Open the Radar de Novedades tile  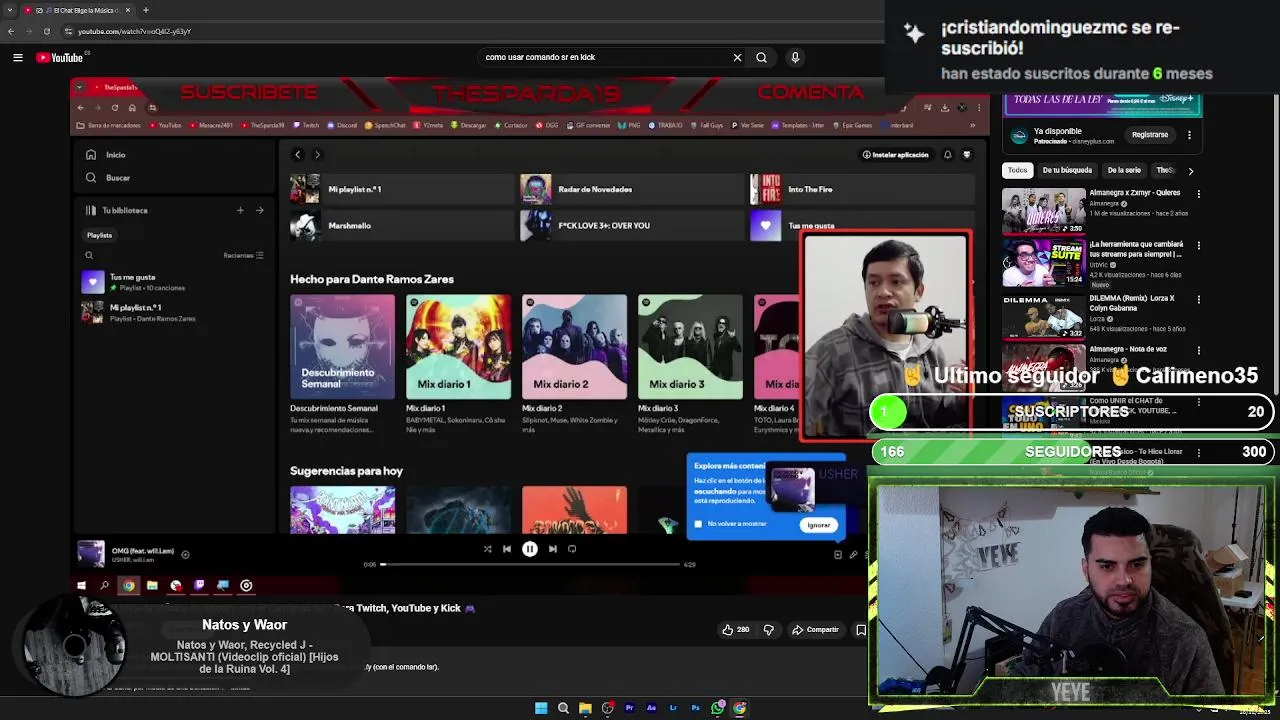click(632, 189)
